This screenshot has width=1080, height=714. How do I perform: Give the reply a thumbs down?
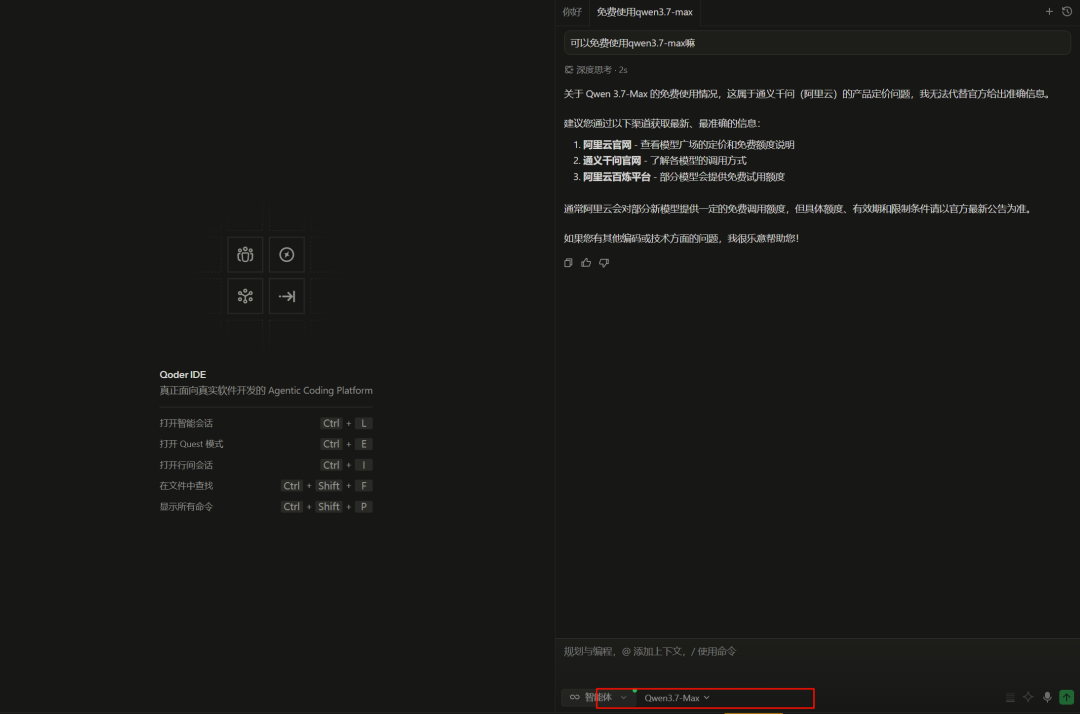tap(604, 262)
